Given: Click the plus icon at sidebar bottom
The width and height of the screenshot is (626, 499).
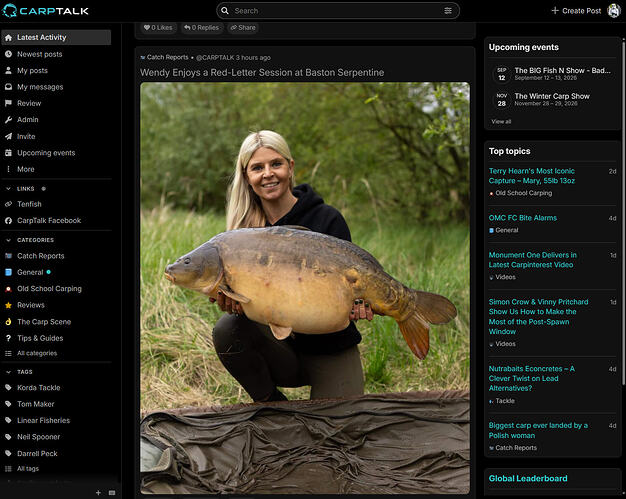Looking at the screenshot, I should pos(98,493).
